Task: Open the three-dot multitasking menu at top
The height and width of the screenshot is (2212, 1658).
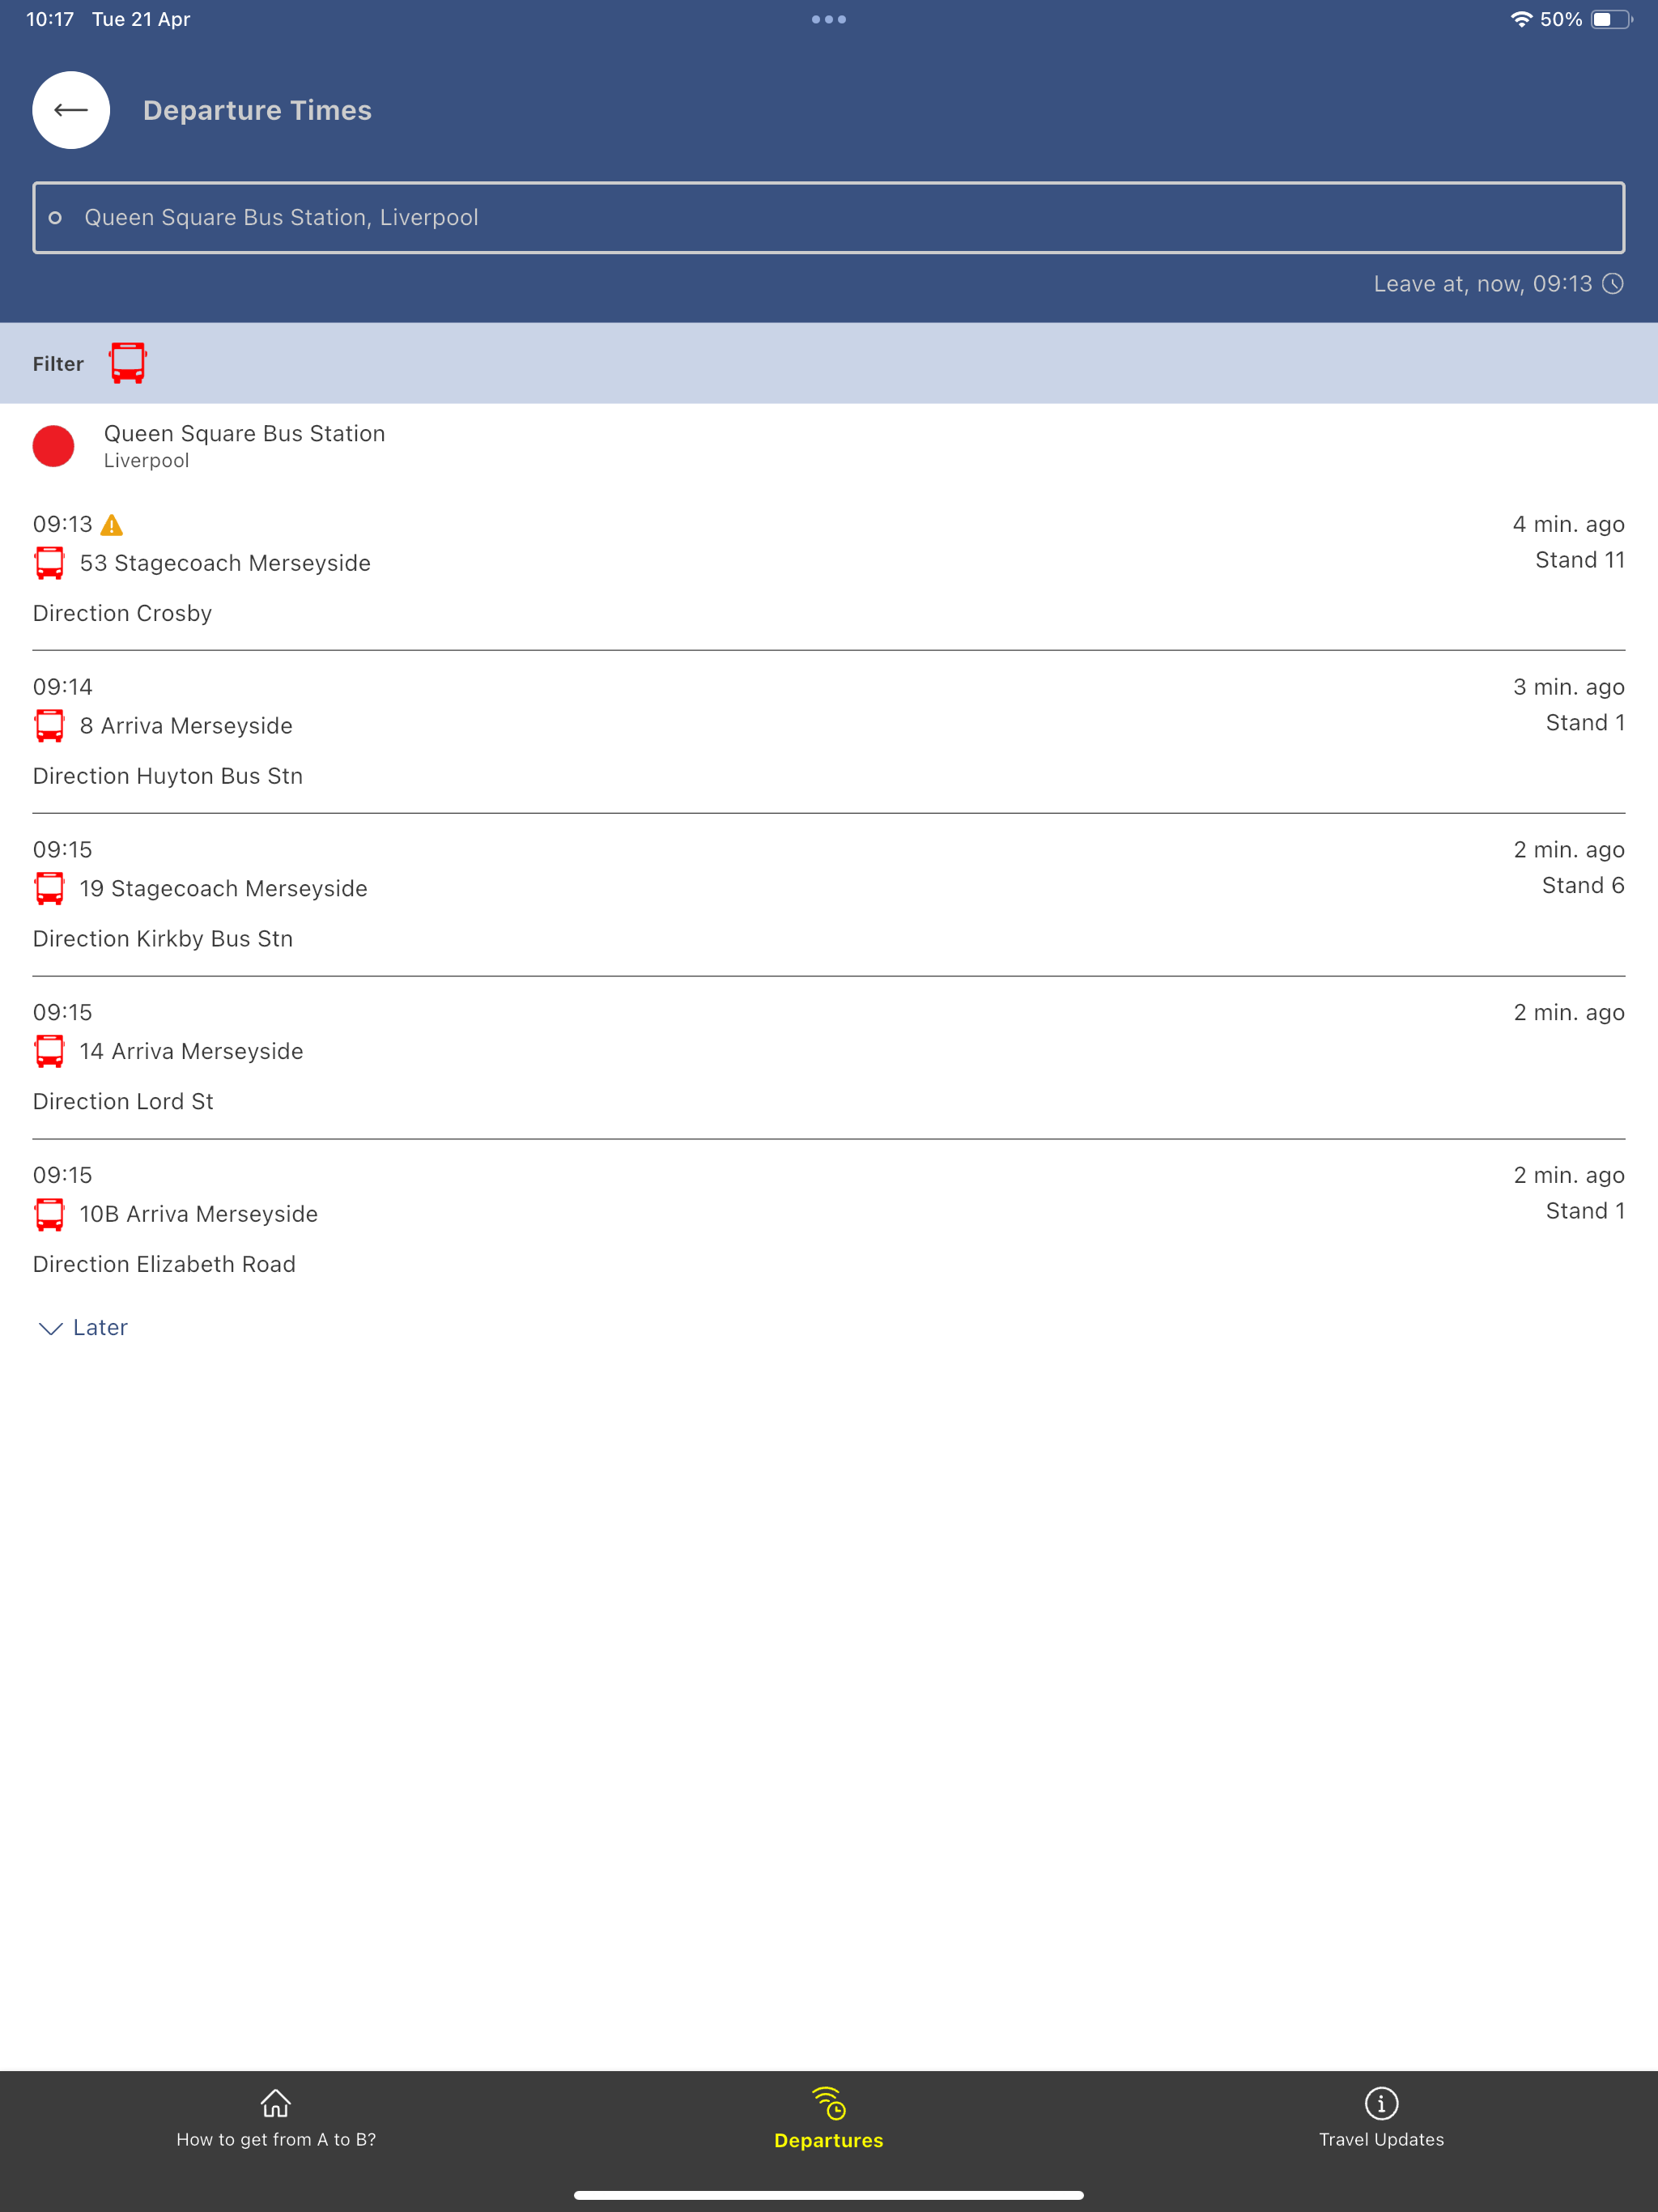Action: pyautogui.click(x=829, y=19)
